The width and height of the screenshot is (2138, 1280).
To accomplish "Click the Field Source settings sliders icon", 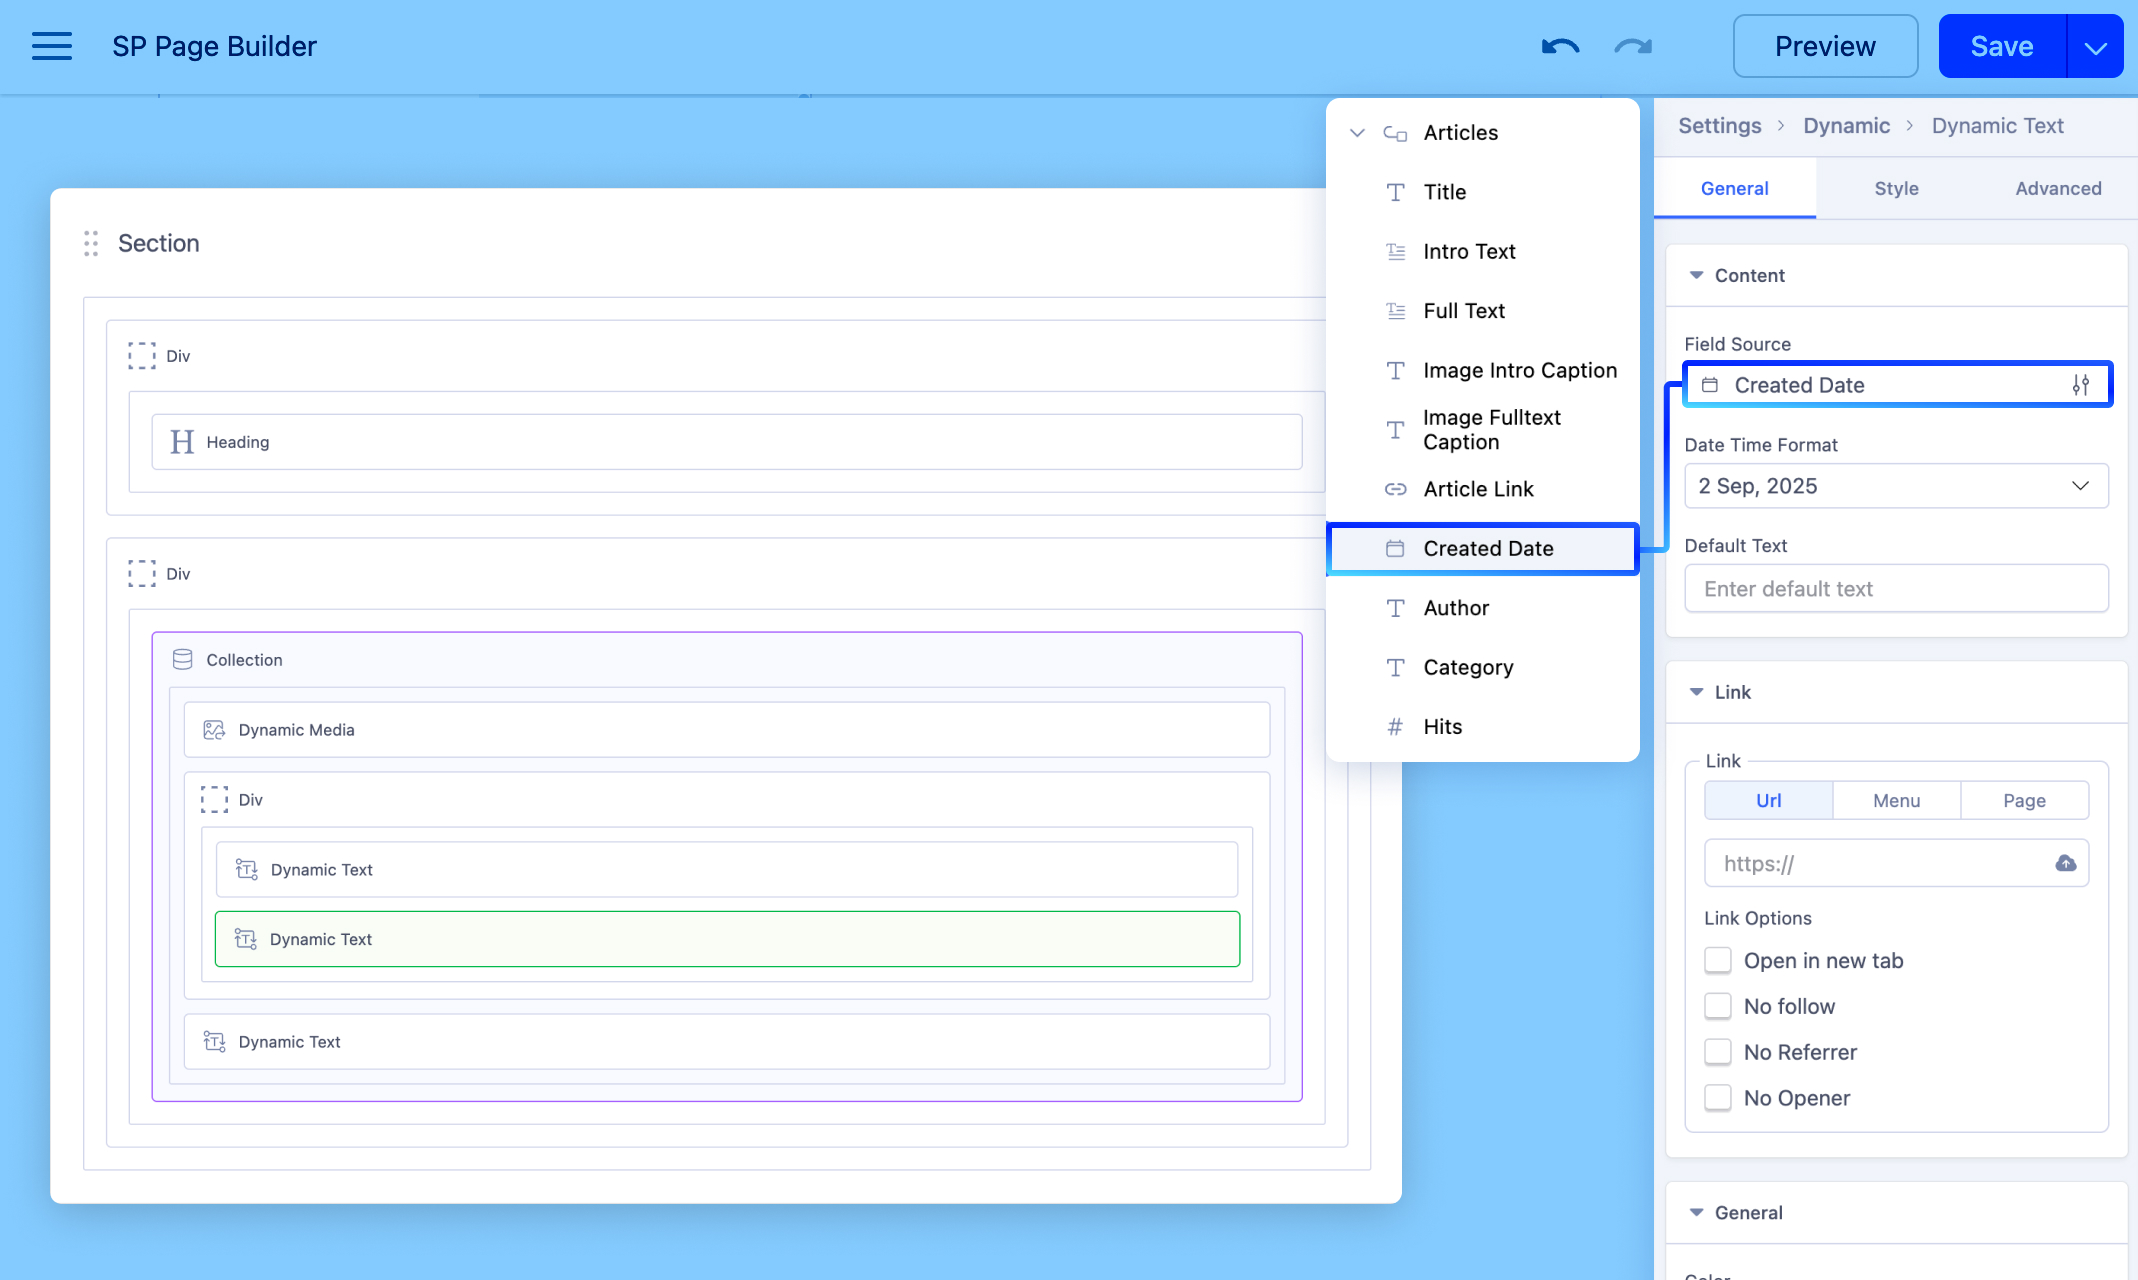I will (x=2081, y=385).
